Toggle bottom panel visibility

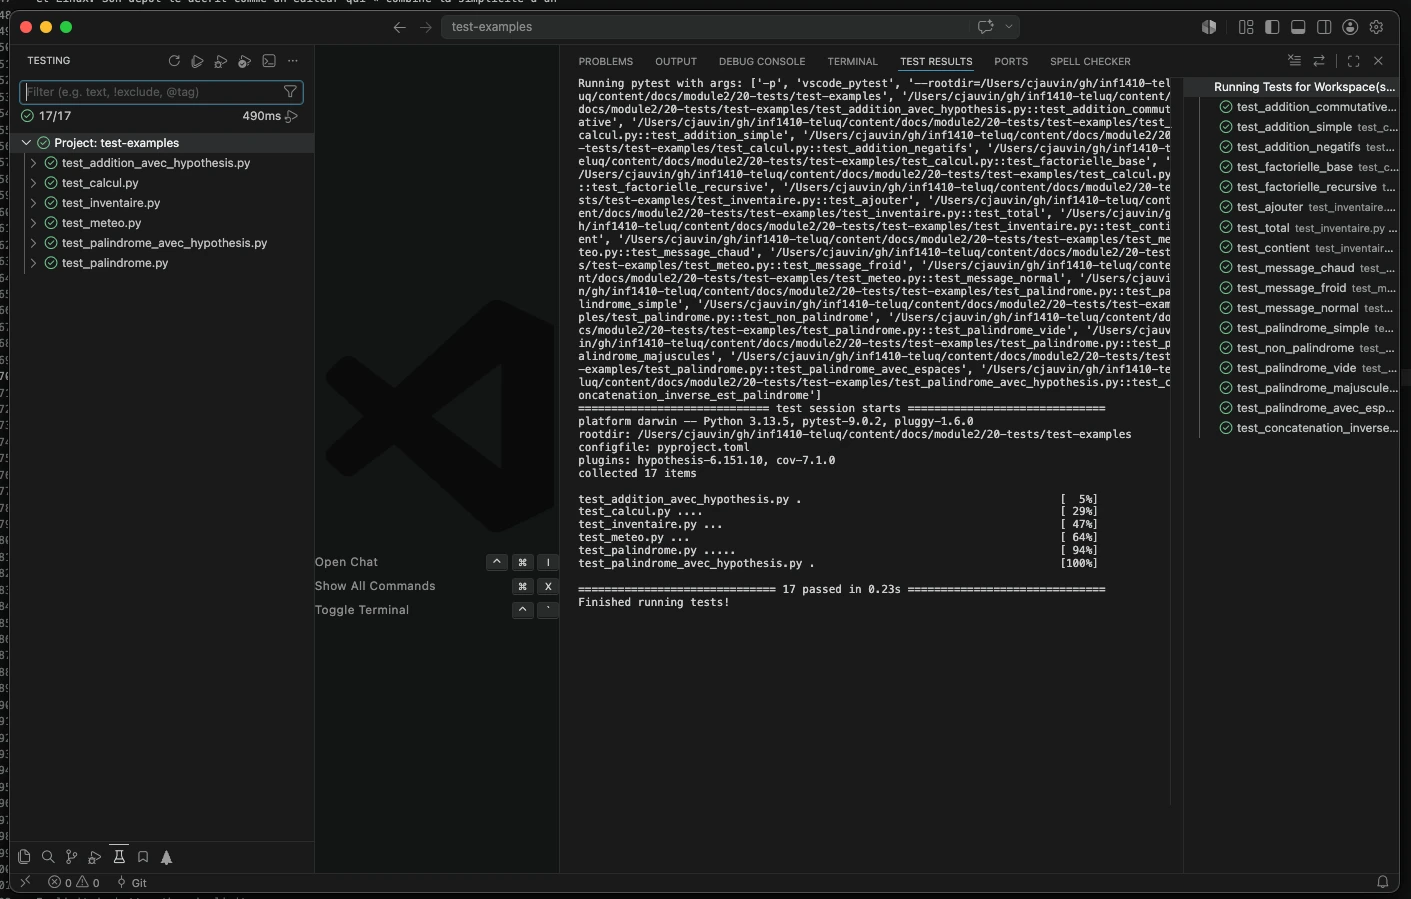1298,27
